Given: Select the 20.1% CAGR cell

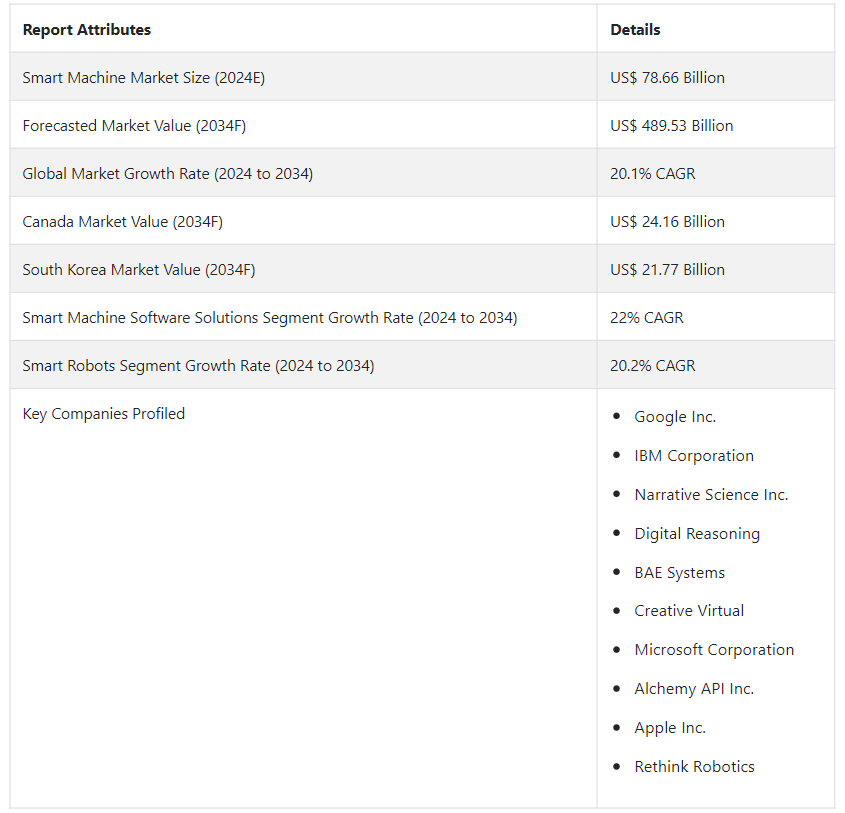Looking at the screenshot, I should 652,174.
